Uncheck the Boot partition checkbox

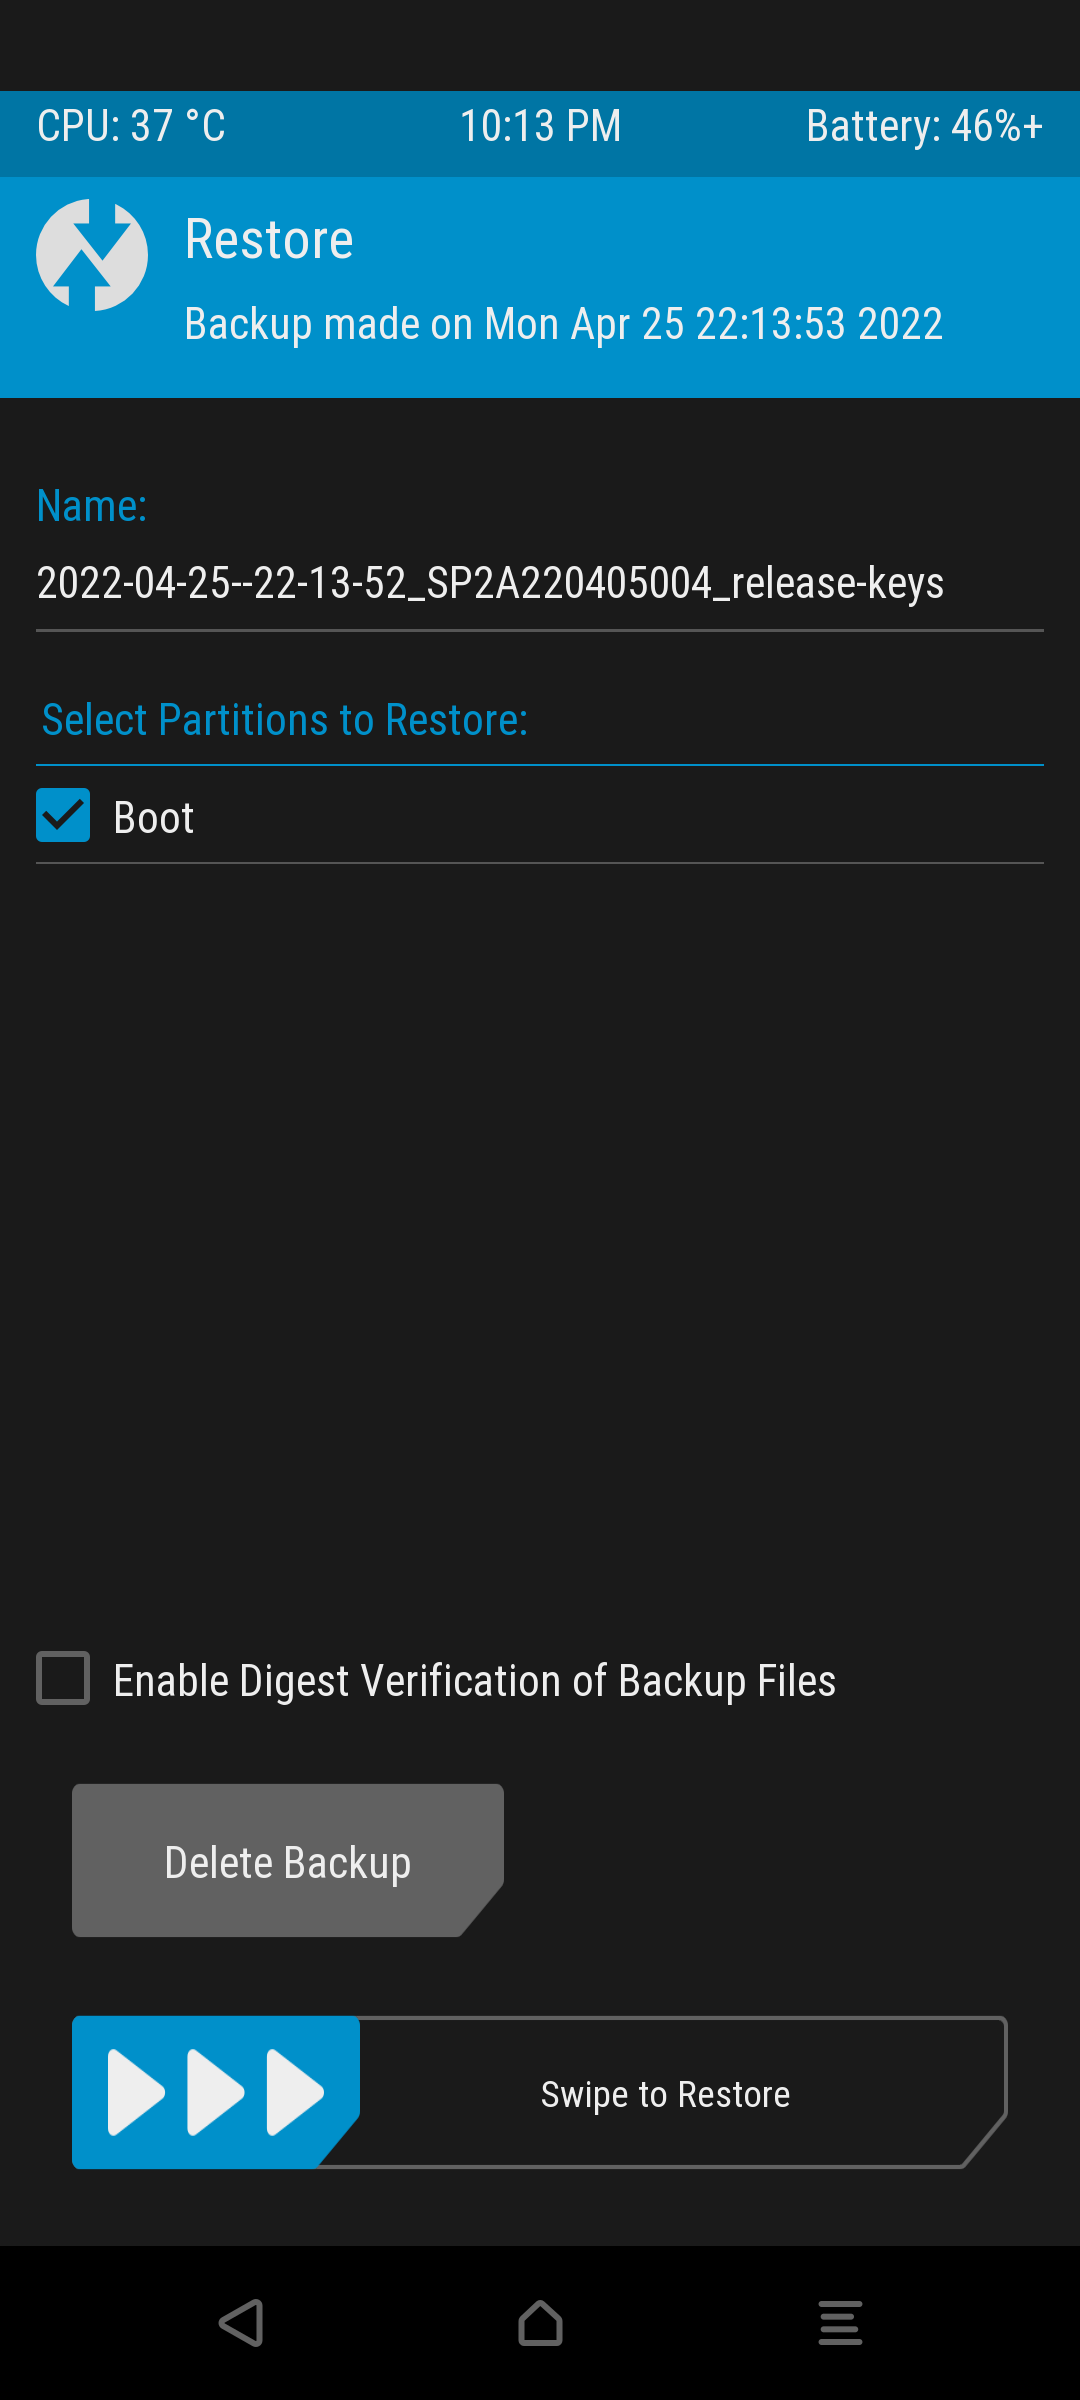[x=63, y=815]
